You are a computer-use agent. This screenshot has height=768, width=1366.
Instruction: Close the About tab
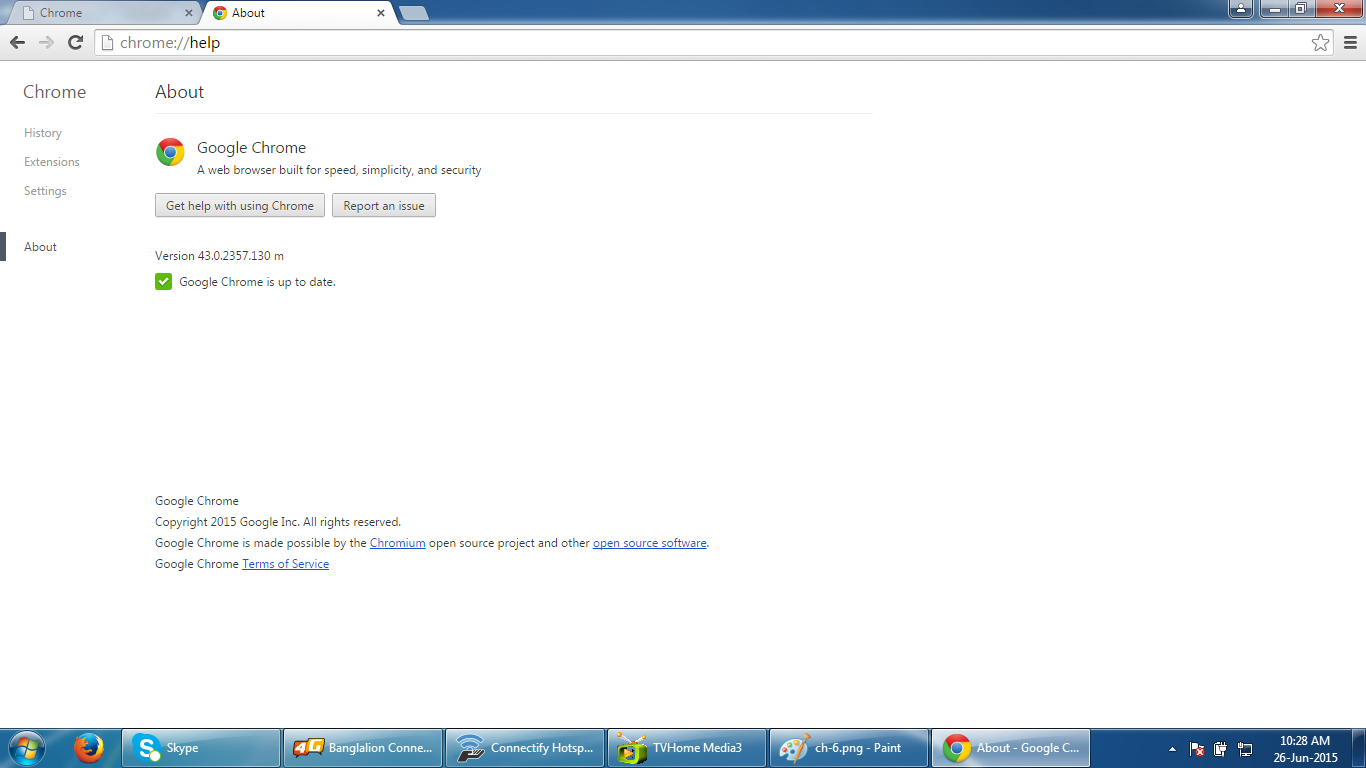(381, 13)
